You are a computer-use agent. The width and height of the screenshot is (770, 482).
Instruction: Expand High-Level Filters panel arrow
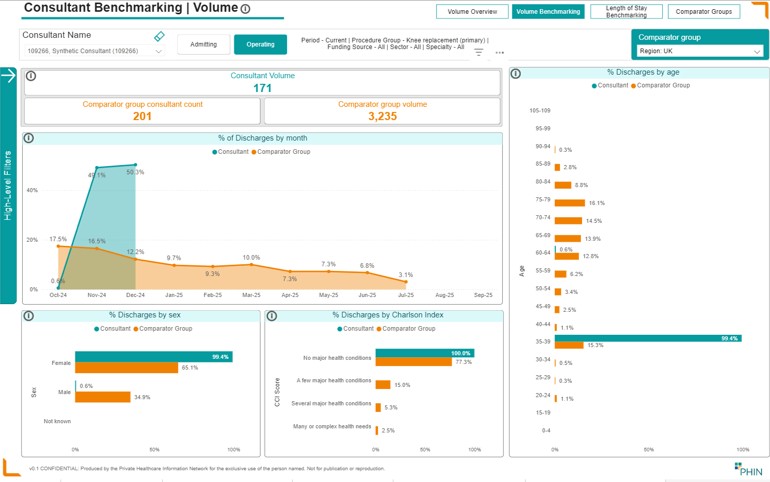[8, 75]
